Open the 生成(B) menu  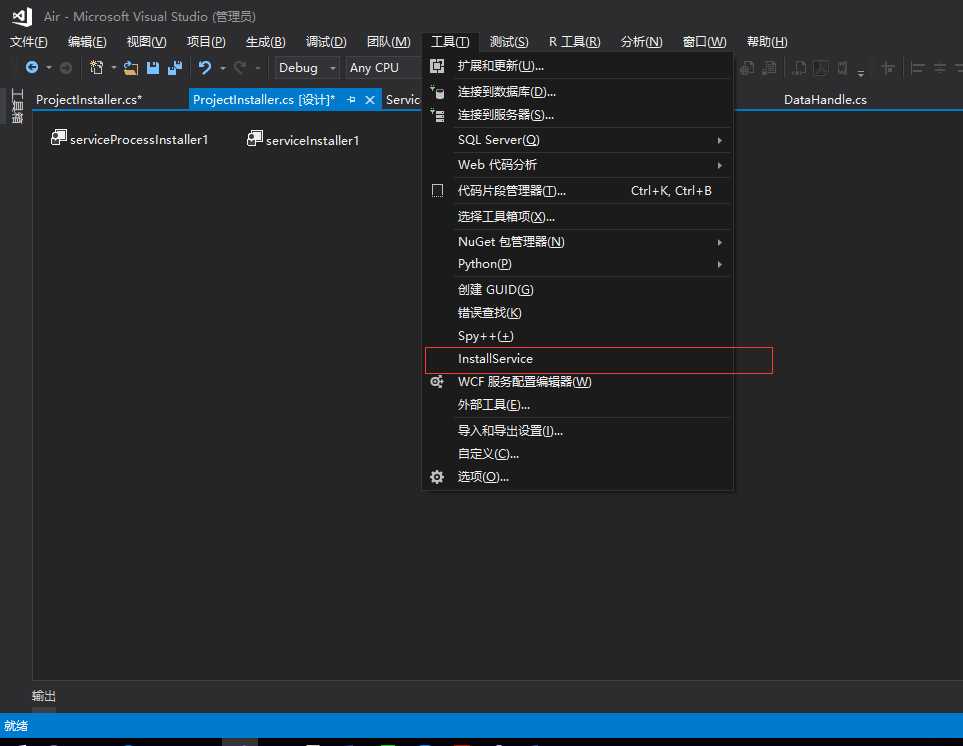point(265,42)
